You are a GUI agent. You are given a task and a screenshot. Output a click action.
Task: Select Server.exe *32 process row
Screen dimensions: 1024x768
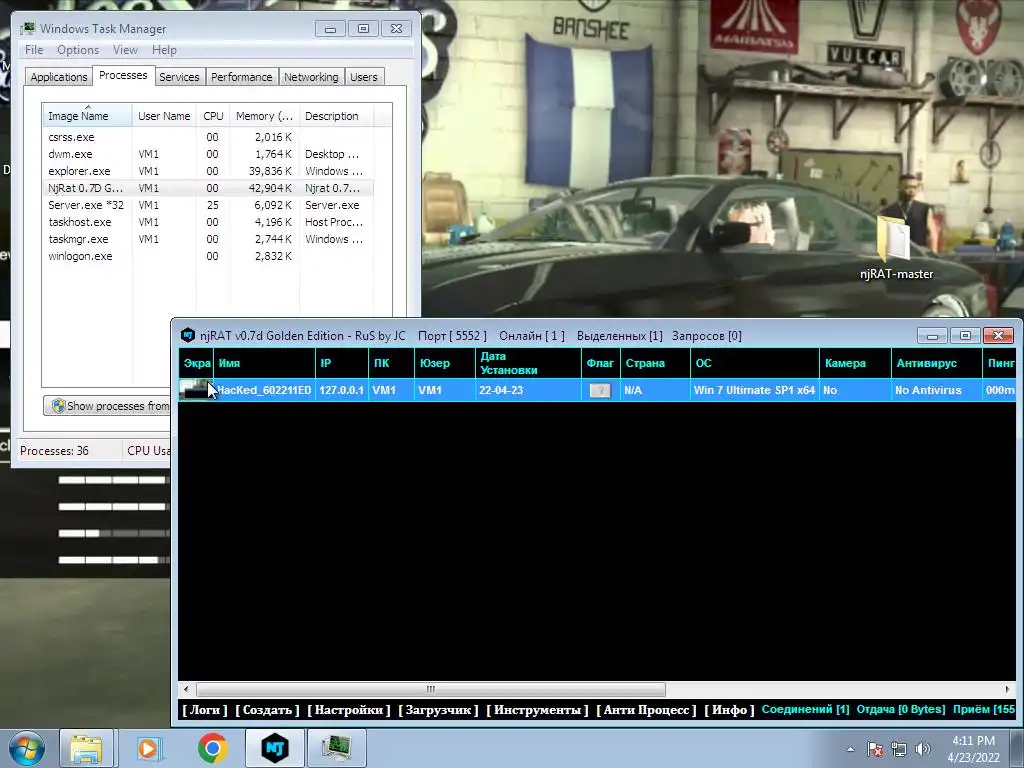pos(208,205)
